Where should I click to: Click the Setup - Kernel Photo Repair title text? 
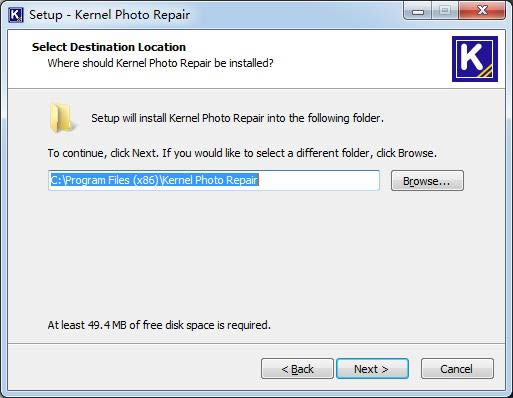click(109, 15)
